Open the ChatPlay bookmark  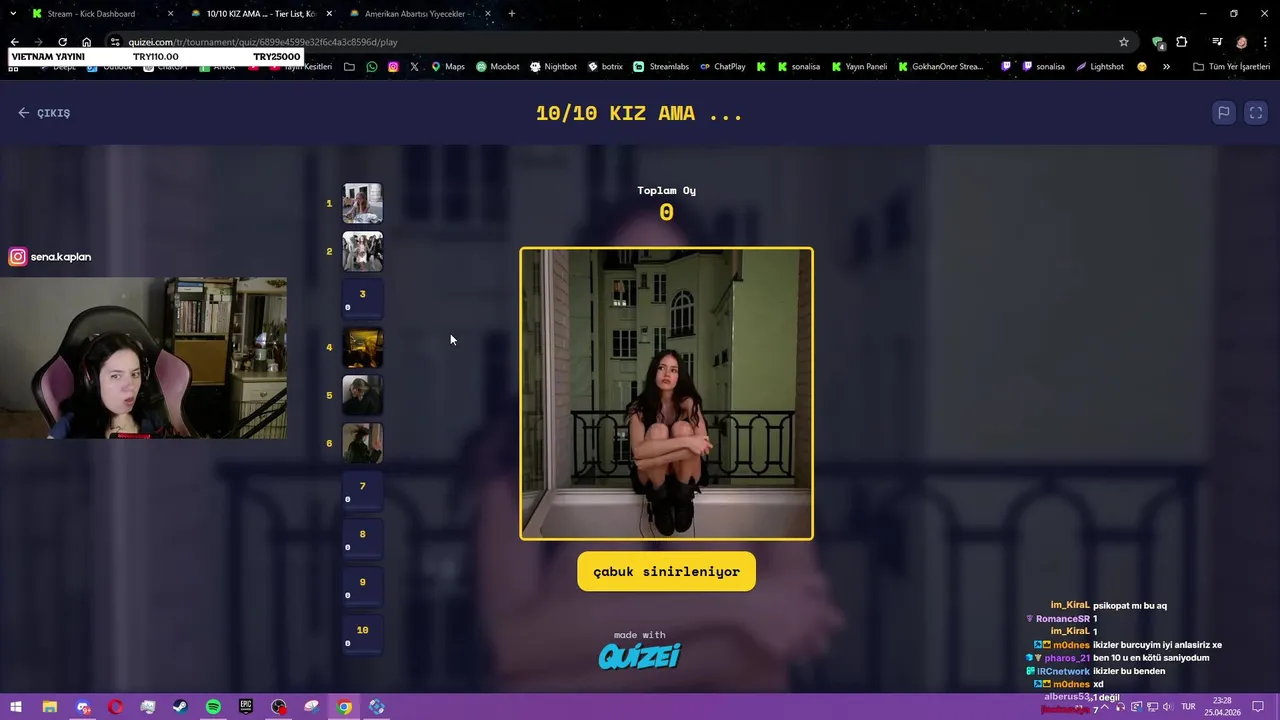click(722, 67)
